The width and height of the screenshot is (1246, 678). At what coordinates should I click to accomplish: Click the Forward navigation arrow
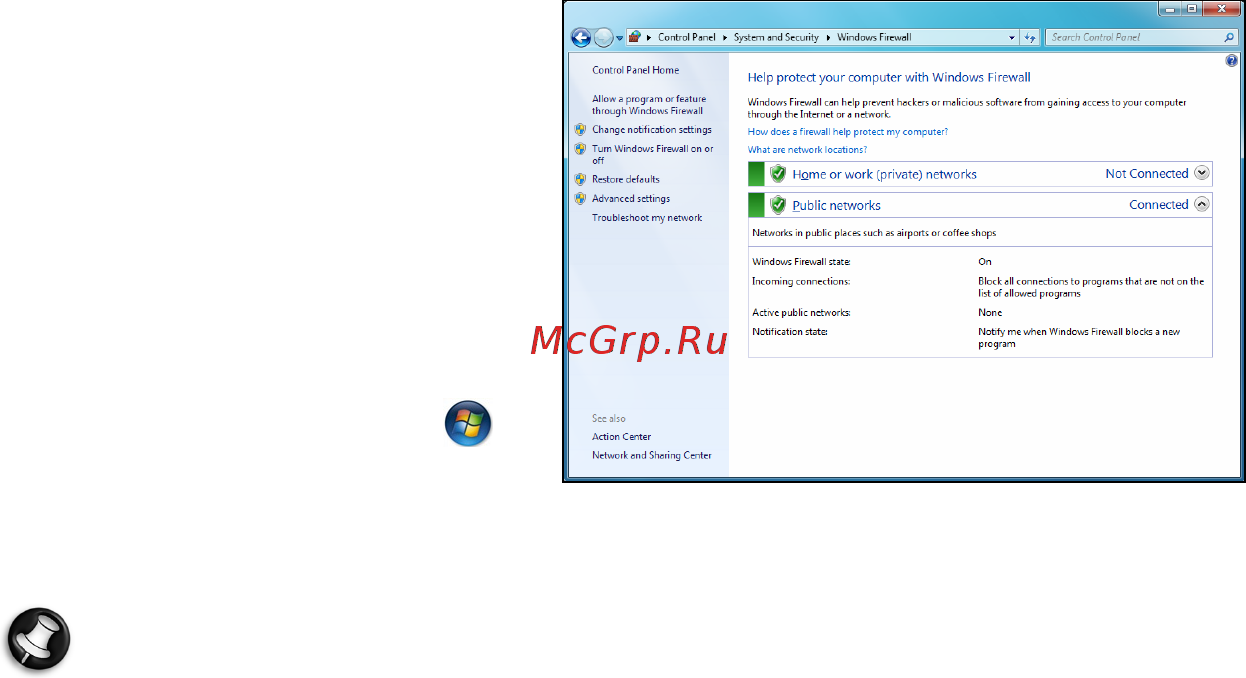(604, 37)
